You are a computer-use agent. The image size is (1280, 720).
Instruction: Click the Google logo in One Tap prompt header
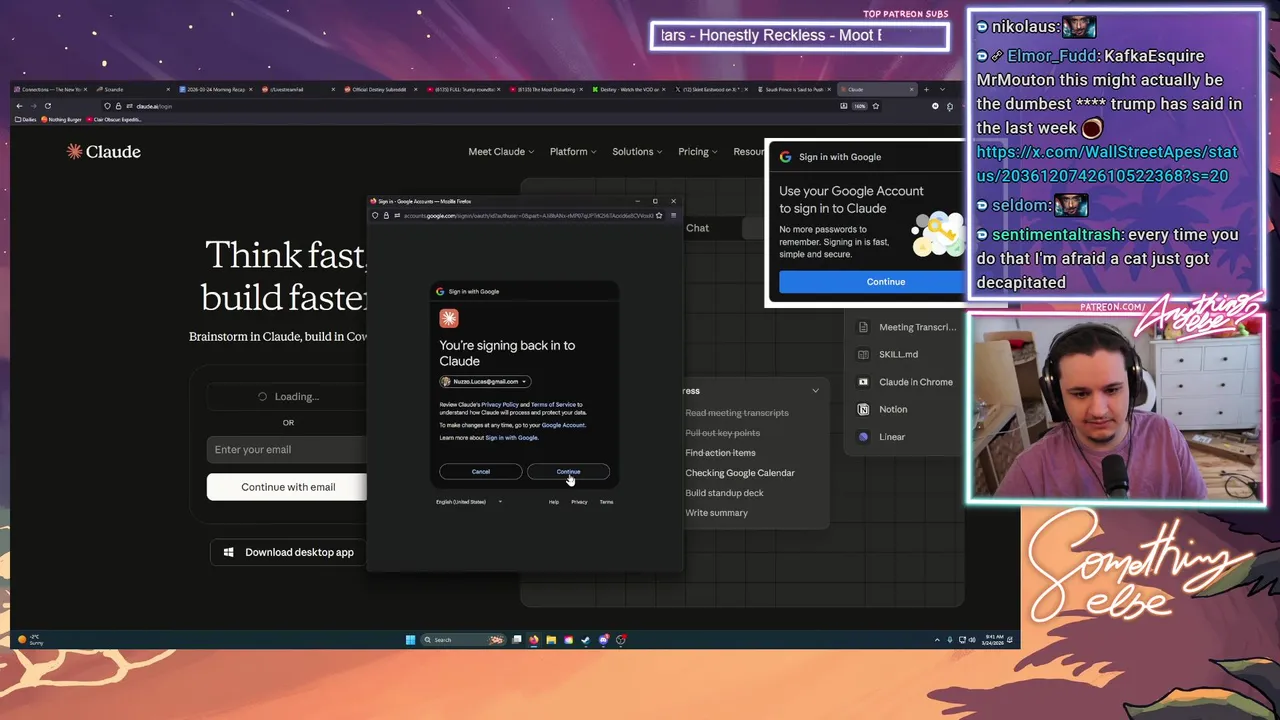click(x=786, y=157)
